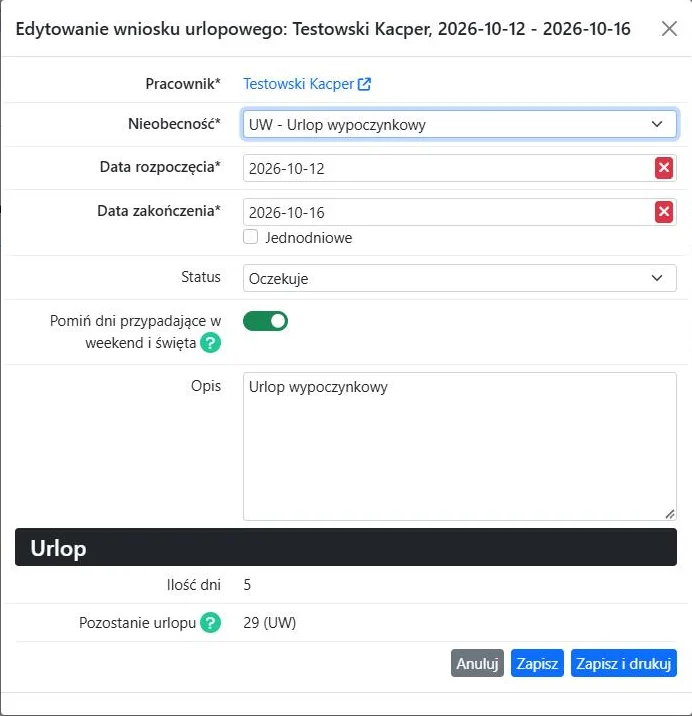The width and height of the screenshot is (692, 716).
Task: Select the remaining leave value 29 (UW)
Action: [269, 623]
